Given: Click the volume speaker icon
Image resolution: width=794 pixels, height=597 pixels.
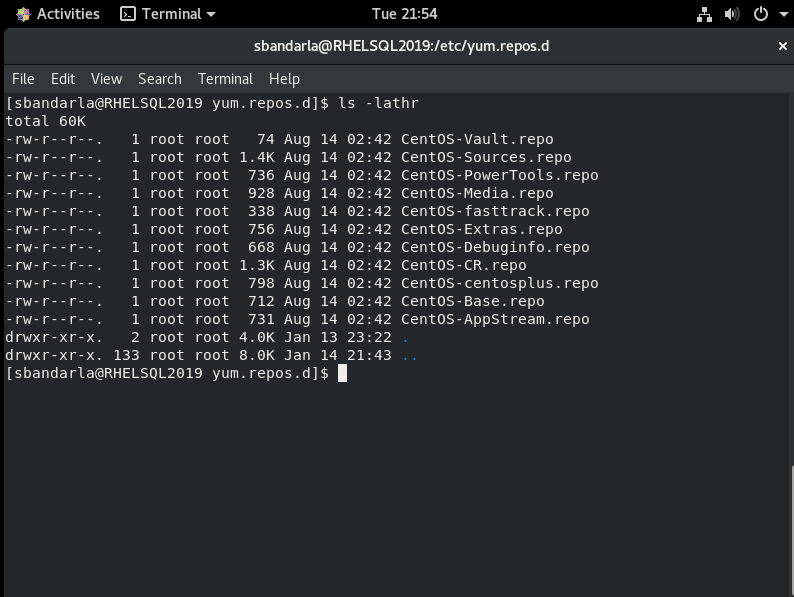Looking at the screenshot, I should (x=731, y=14).
